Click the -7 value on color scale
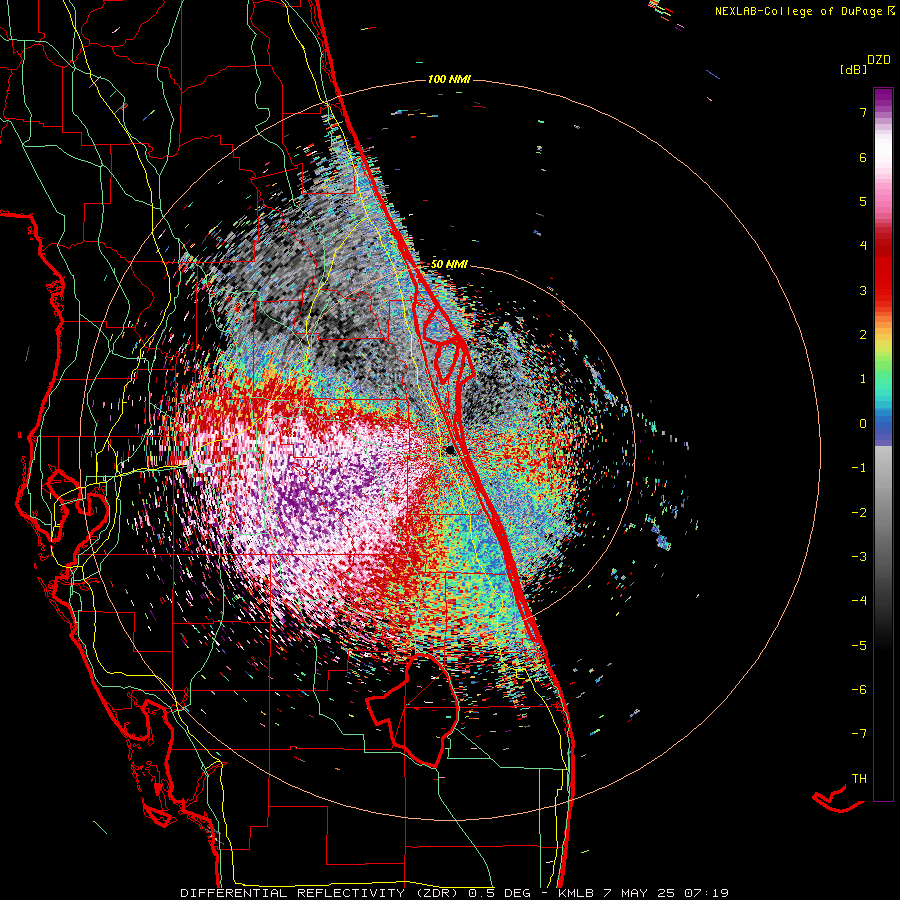900x900 pixels. 859,734
